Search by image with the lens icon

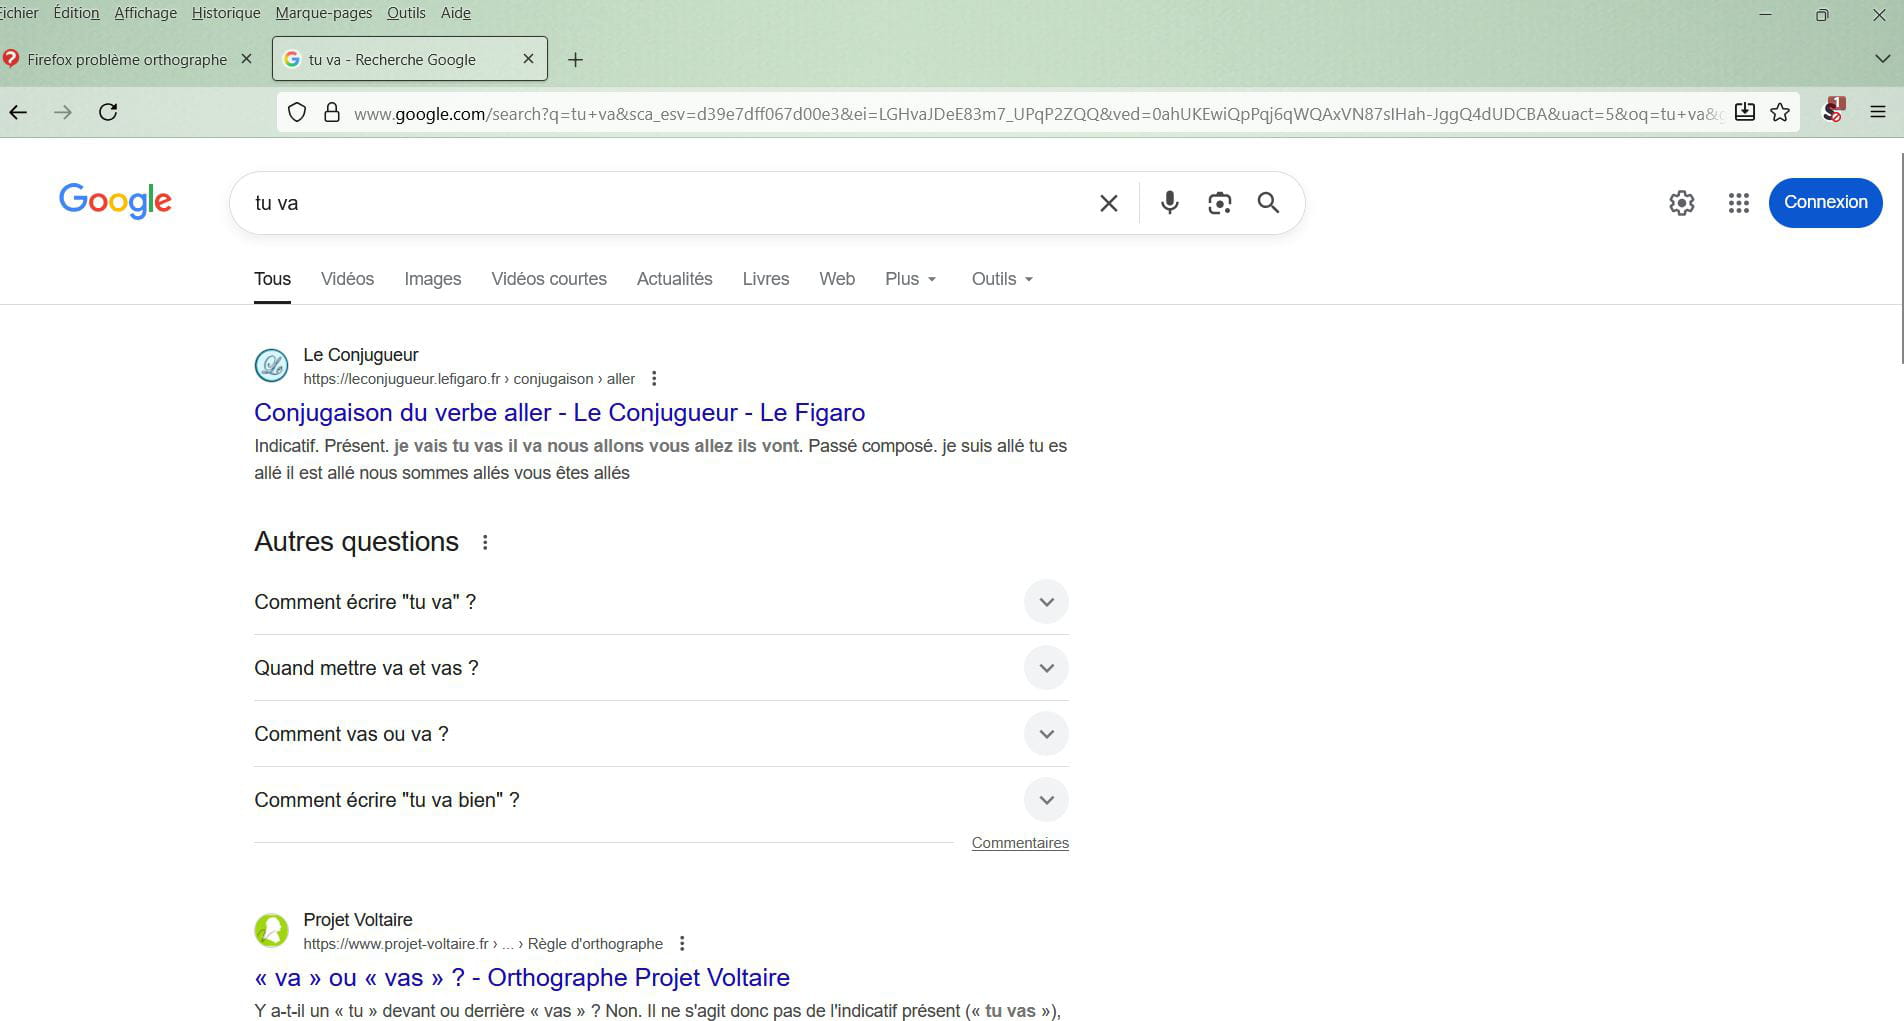[1219, 203]
